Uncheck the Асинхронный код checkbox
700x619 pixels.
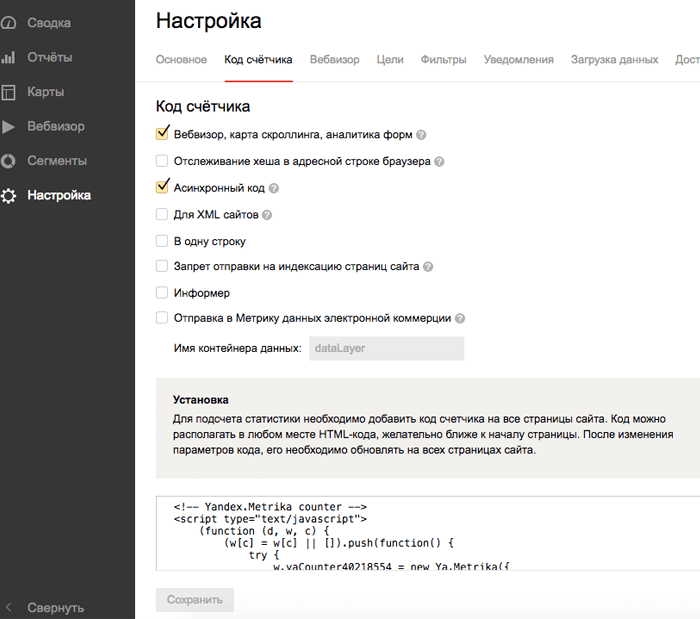pos(162,187)
